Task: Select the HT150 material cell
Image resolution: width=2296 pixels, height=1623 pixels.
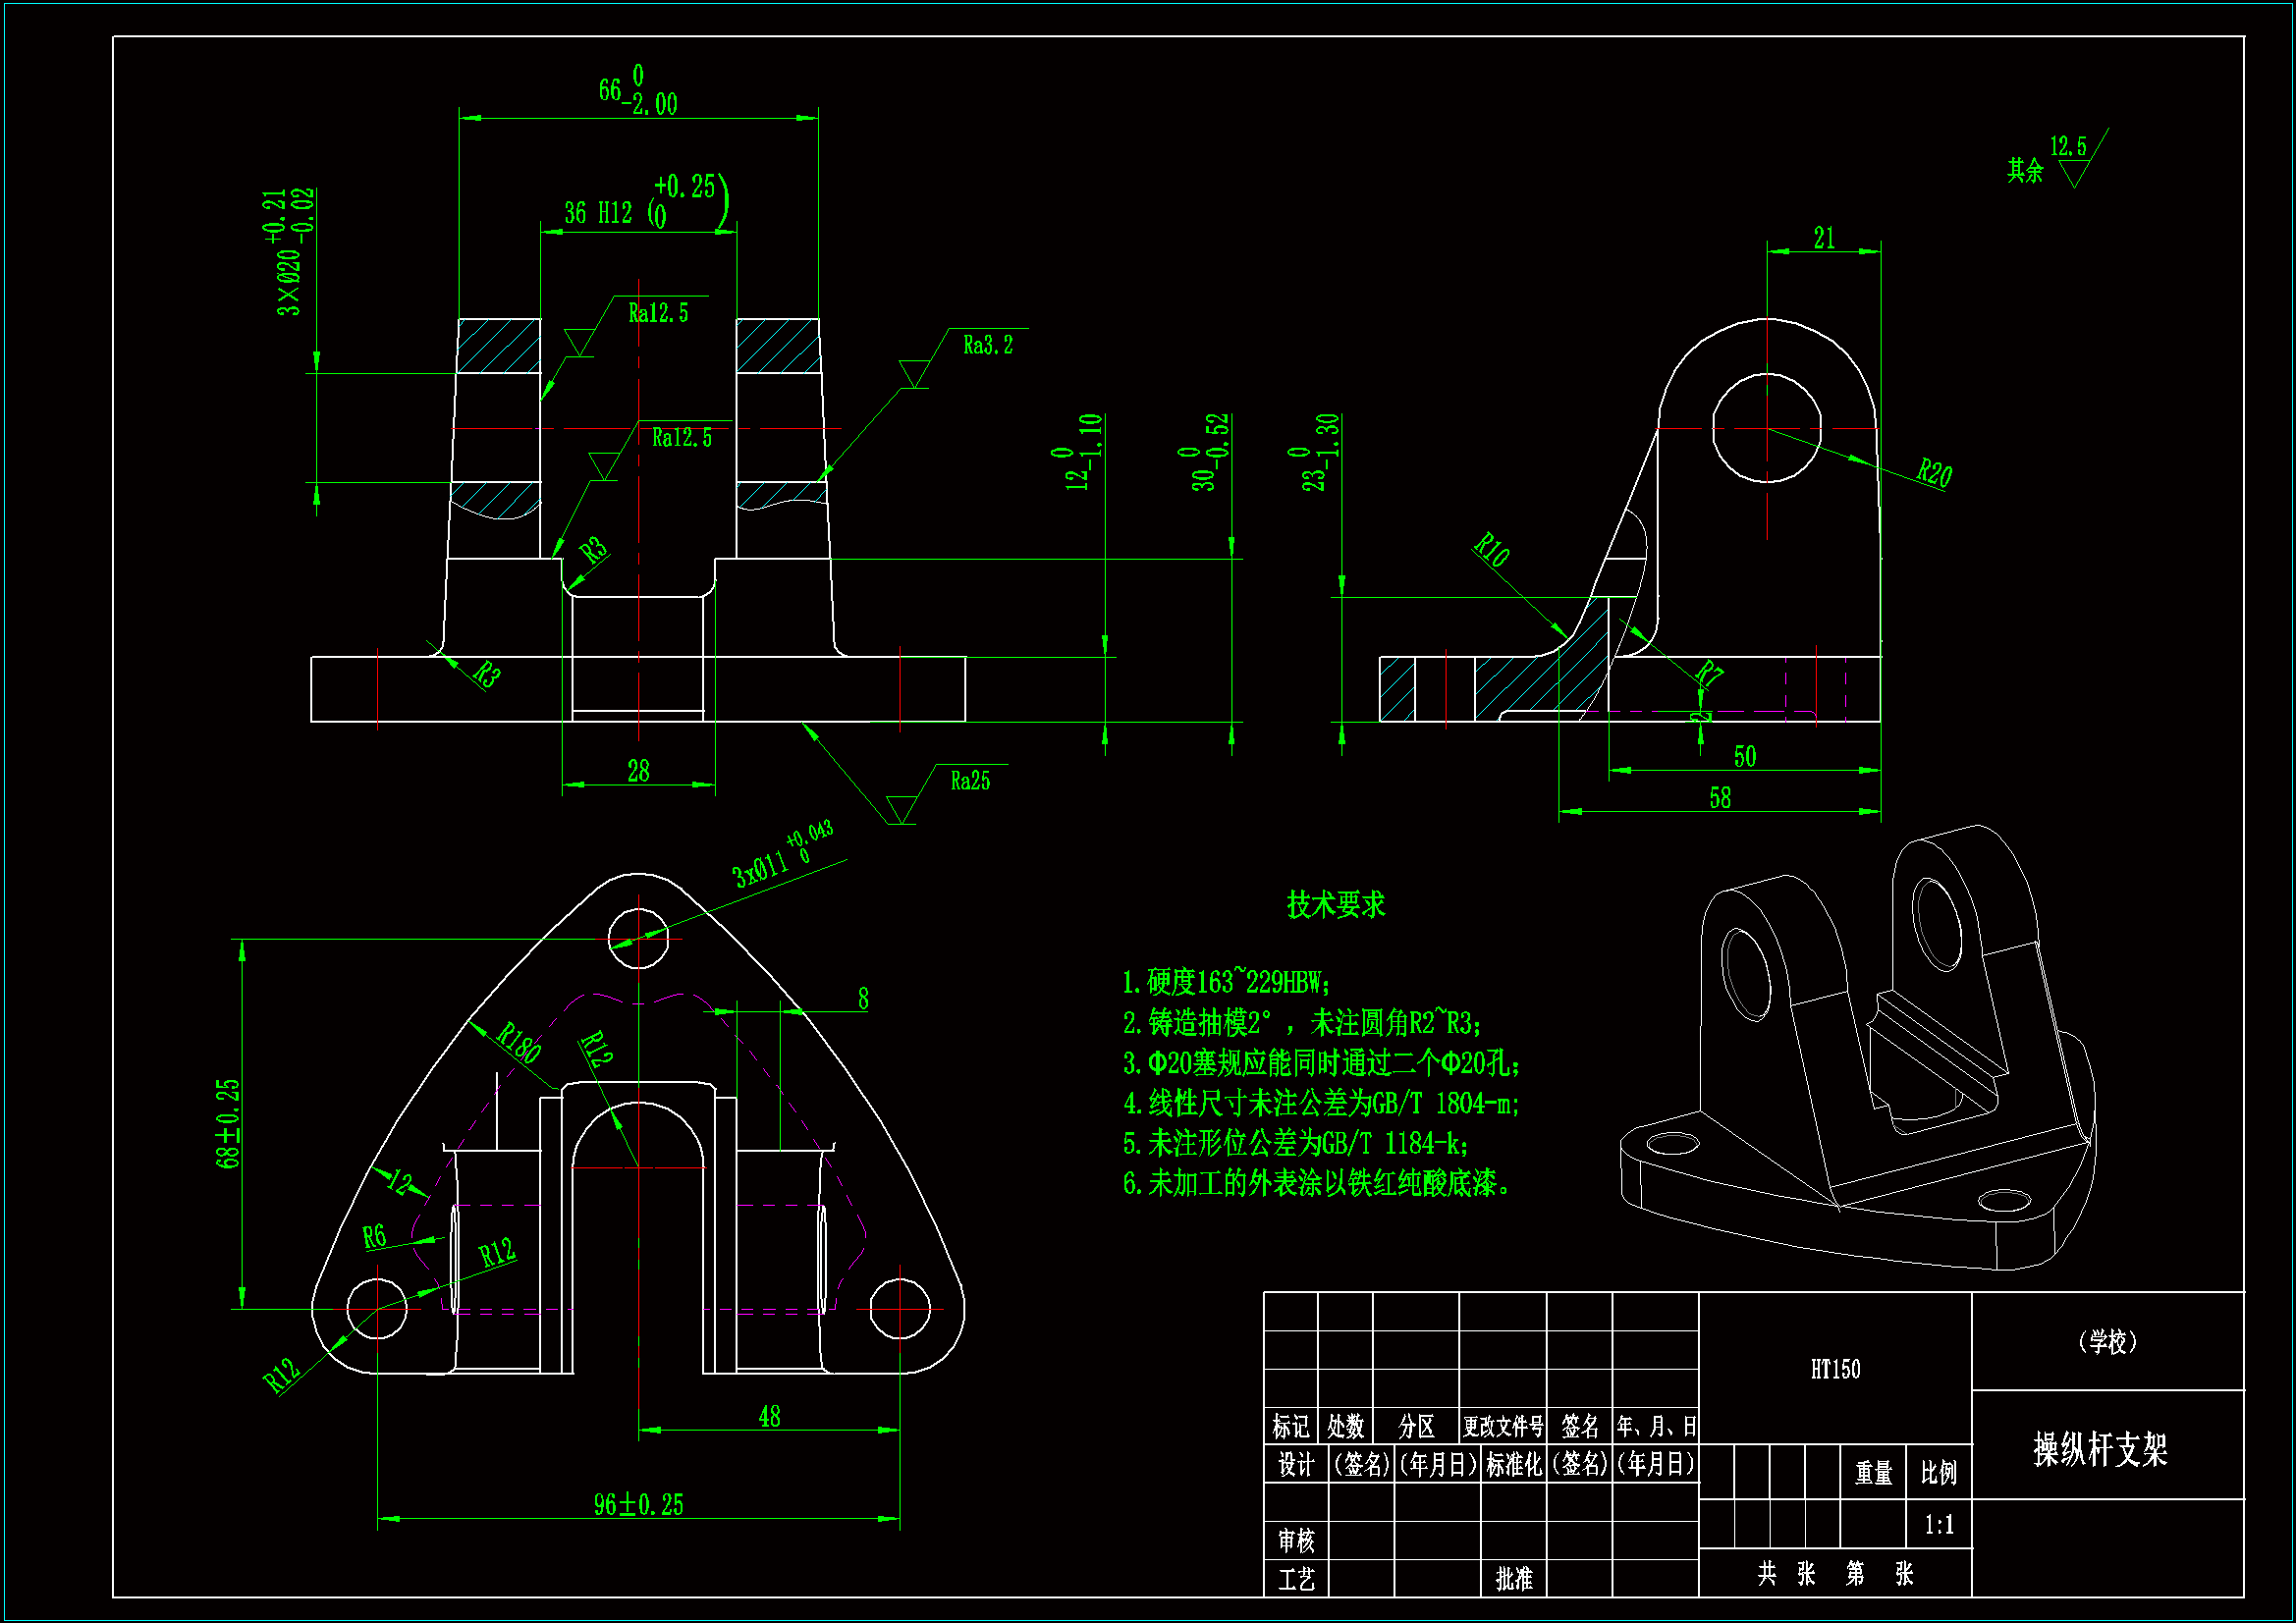Action: pyautogui.click(x=1835, y=1369)
